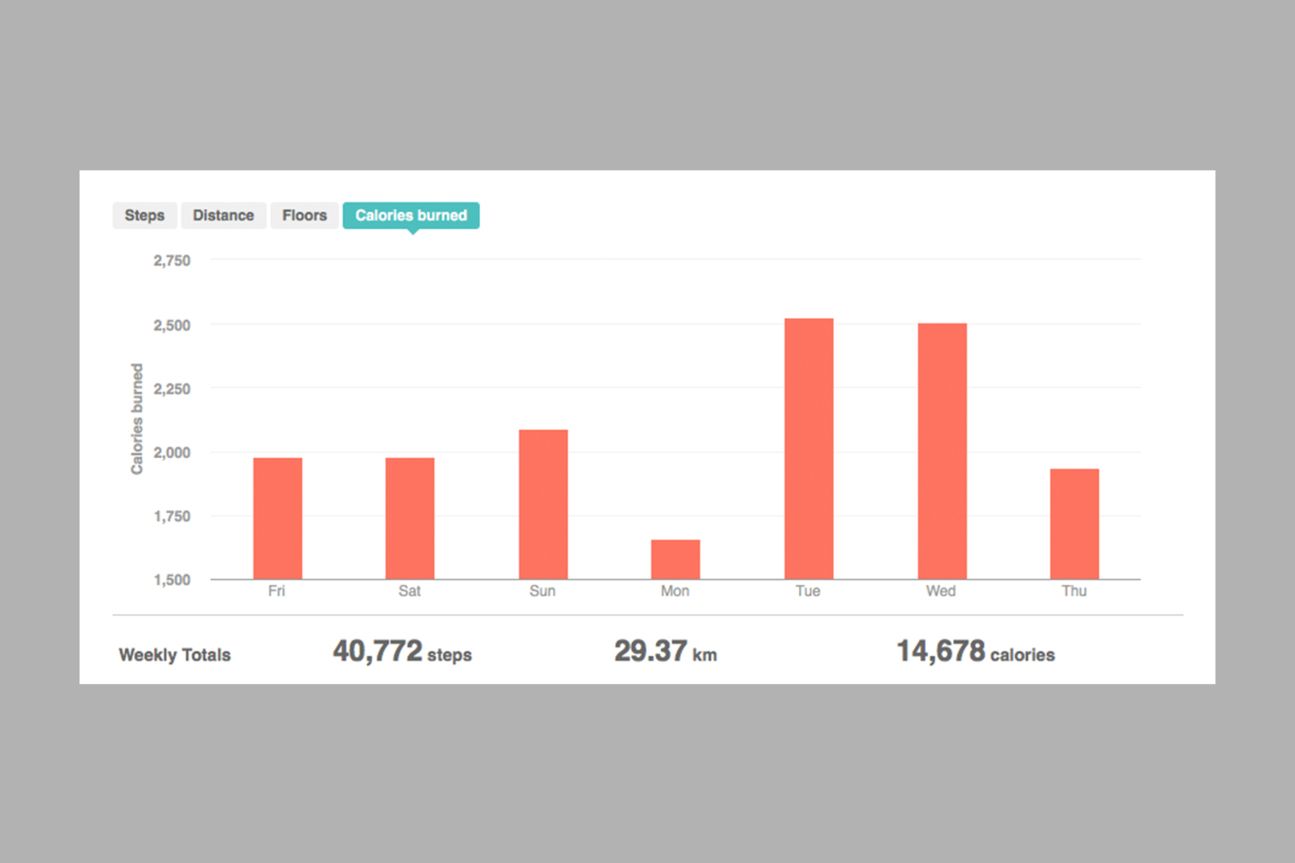The width and height of the screenshot is (1295, 863).
Task: Click the Wed axis label
Action: tap(941, 591)
